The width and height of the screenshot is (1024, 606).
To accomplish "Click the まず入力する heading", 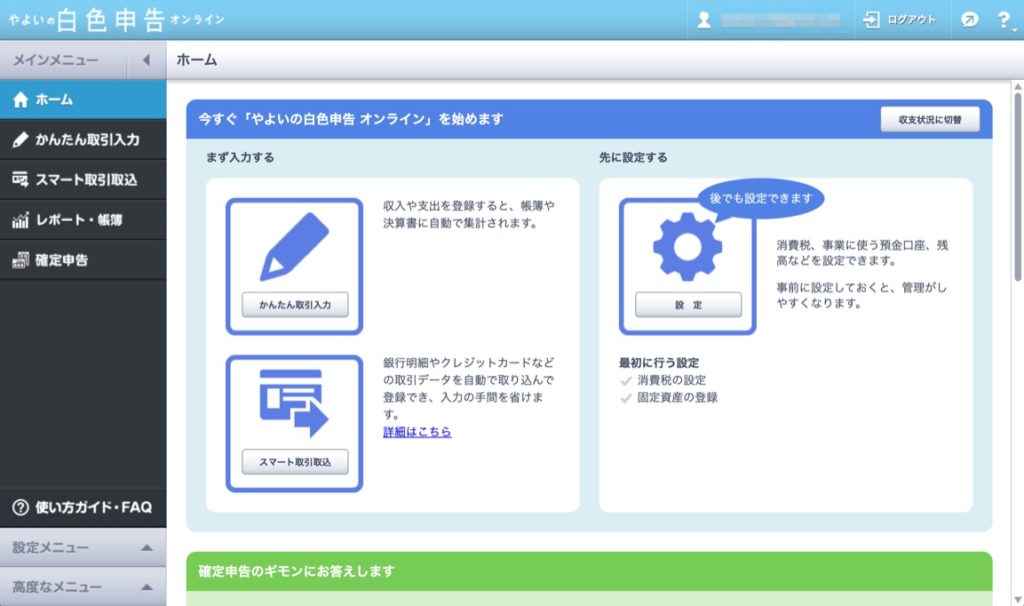I will tap(240, 157).
